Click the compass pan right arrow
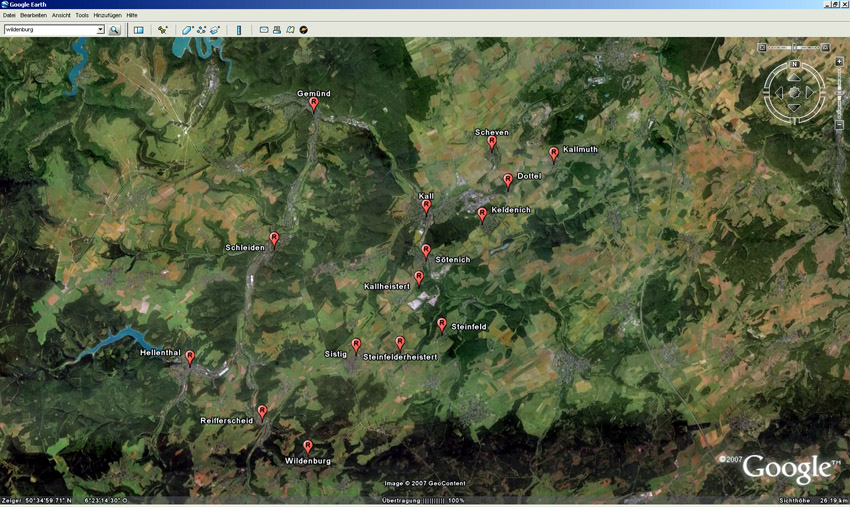 tap(809, 93)
